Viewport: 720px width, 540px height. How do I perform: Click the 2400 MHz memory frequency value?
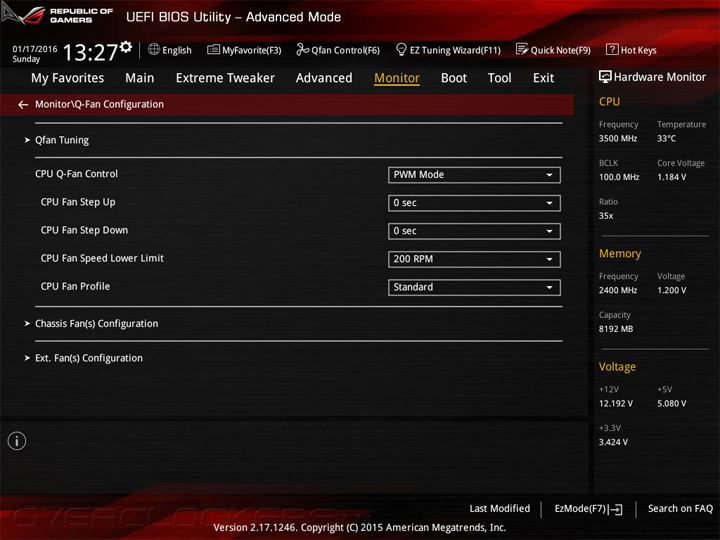click(x=618, y=290)
